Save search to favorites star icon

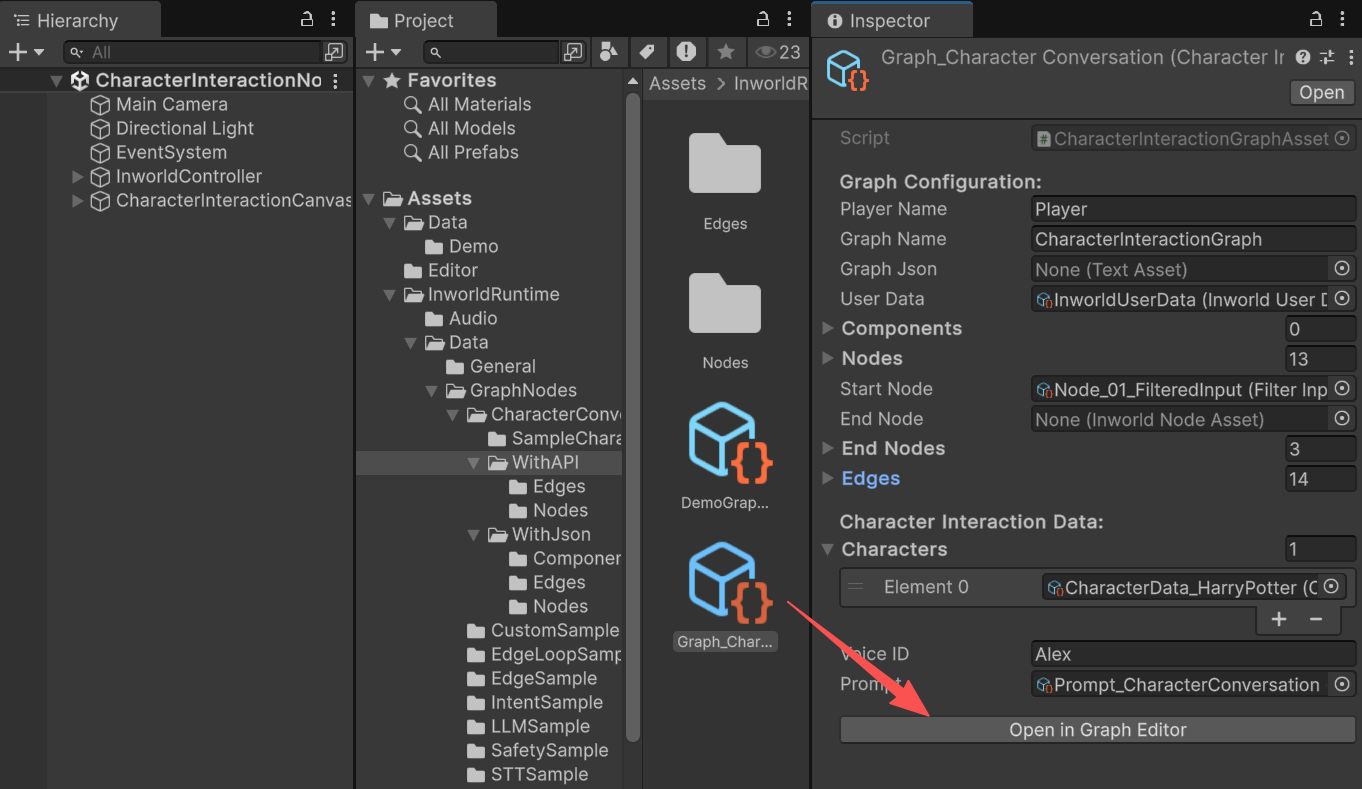[x=726, y=52]
